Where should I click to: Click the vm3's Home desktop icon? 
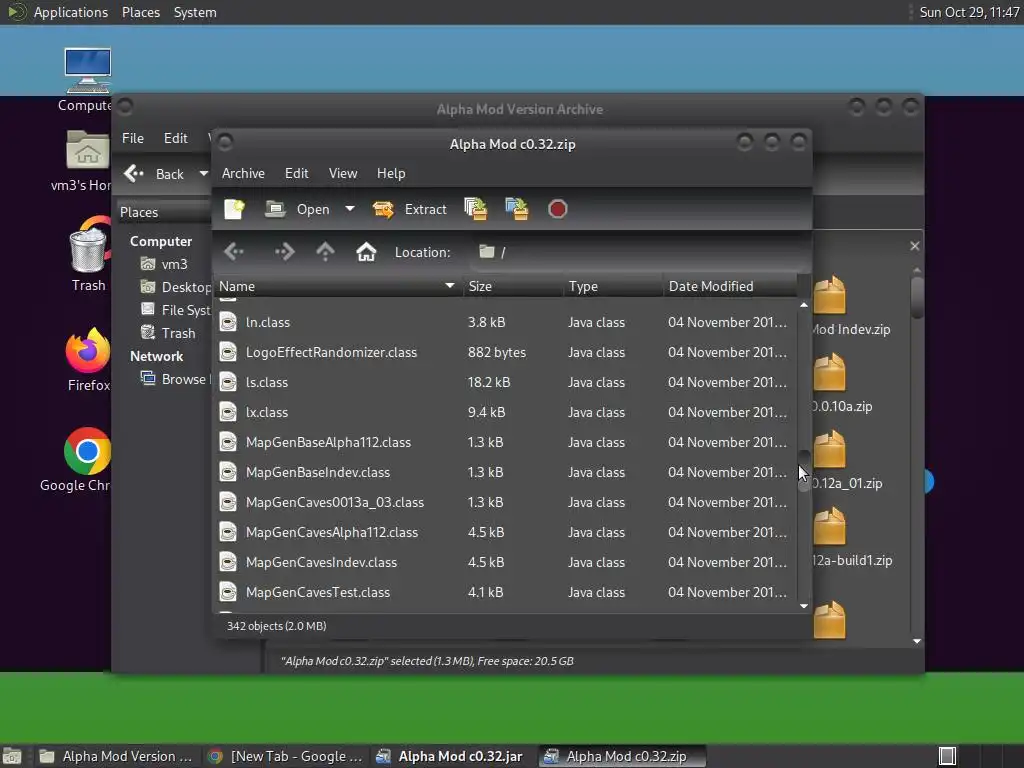(x=88, y=150)
